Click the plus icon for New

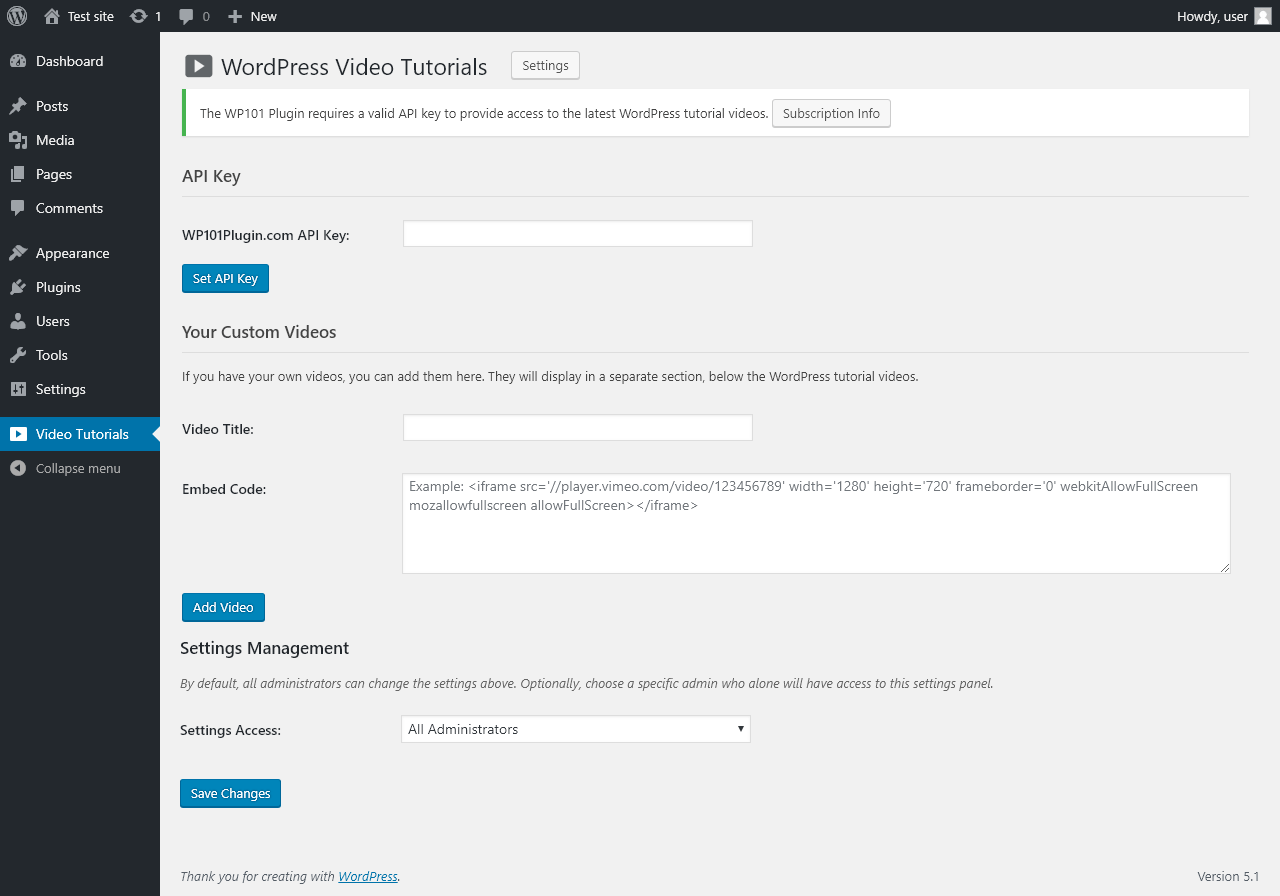click(x=235, y=16)
